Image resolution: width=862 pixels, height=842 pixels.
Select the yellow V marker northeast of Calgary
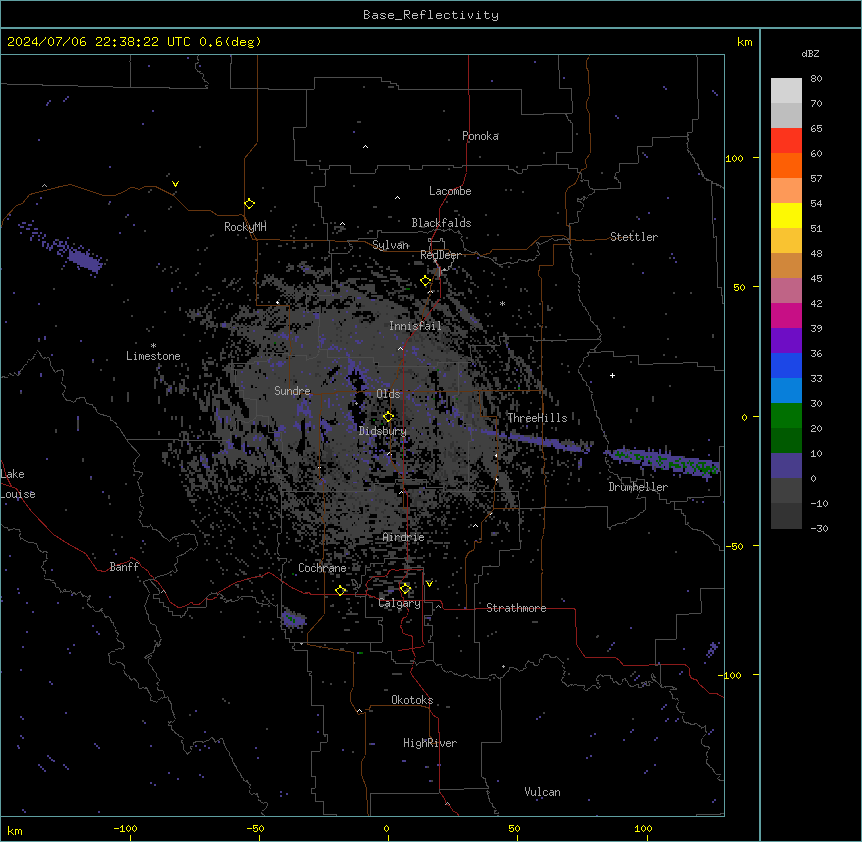tap(429, 584)
